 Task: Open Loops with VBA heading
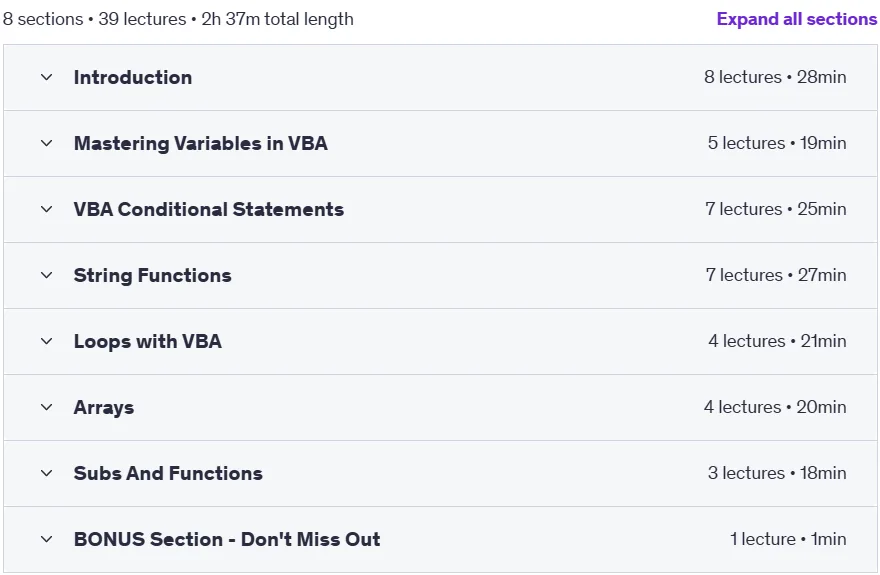pyautogui.click(x=148, y=341)
